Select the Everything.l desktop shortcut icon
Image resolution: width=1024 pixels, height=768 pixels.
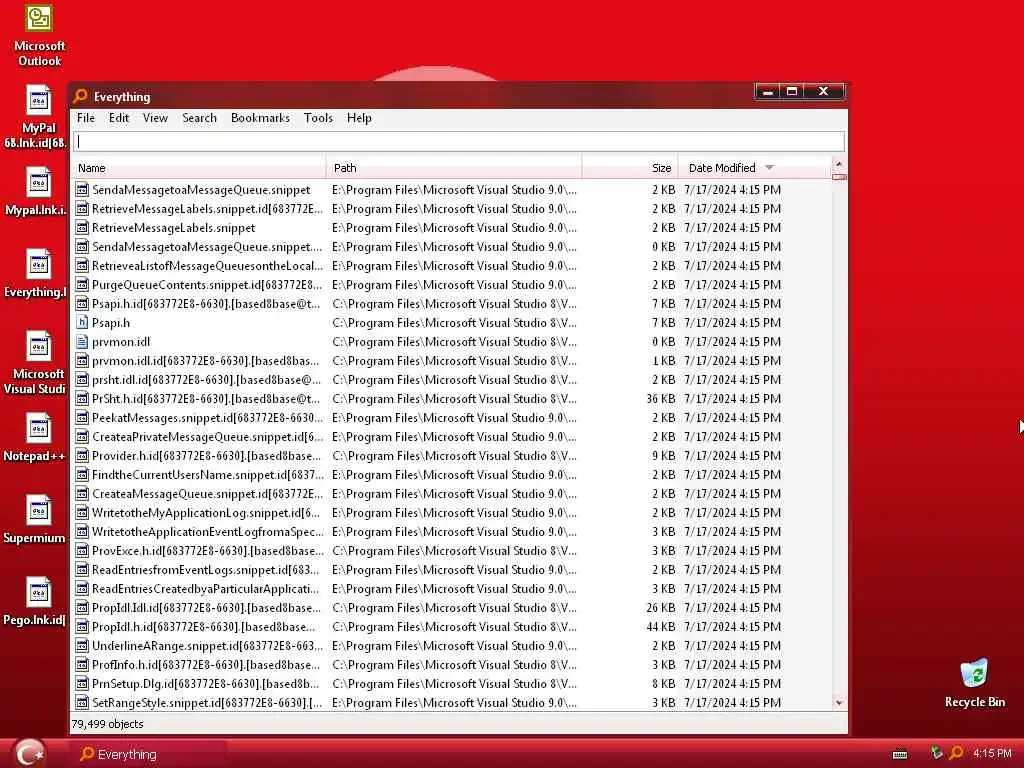37,274
